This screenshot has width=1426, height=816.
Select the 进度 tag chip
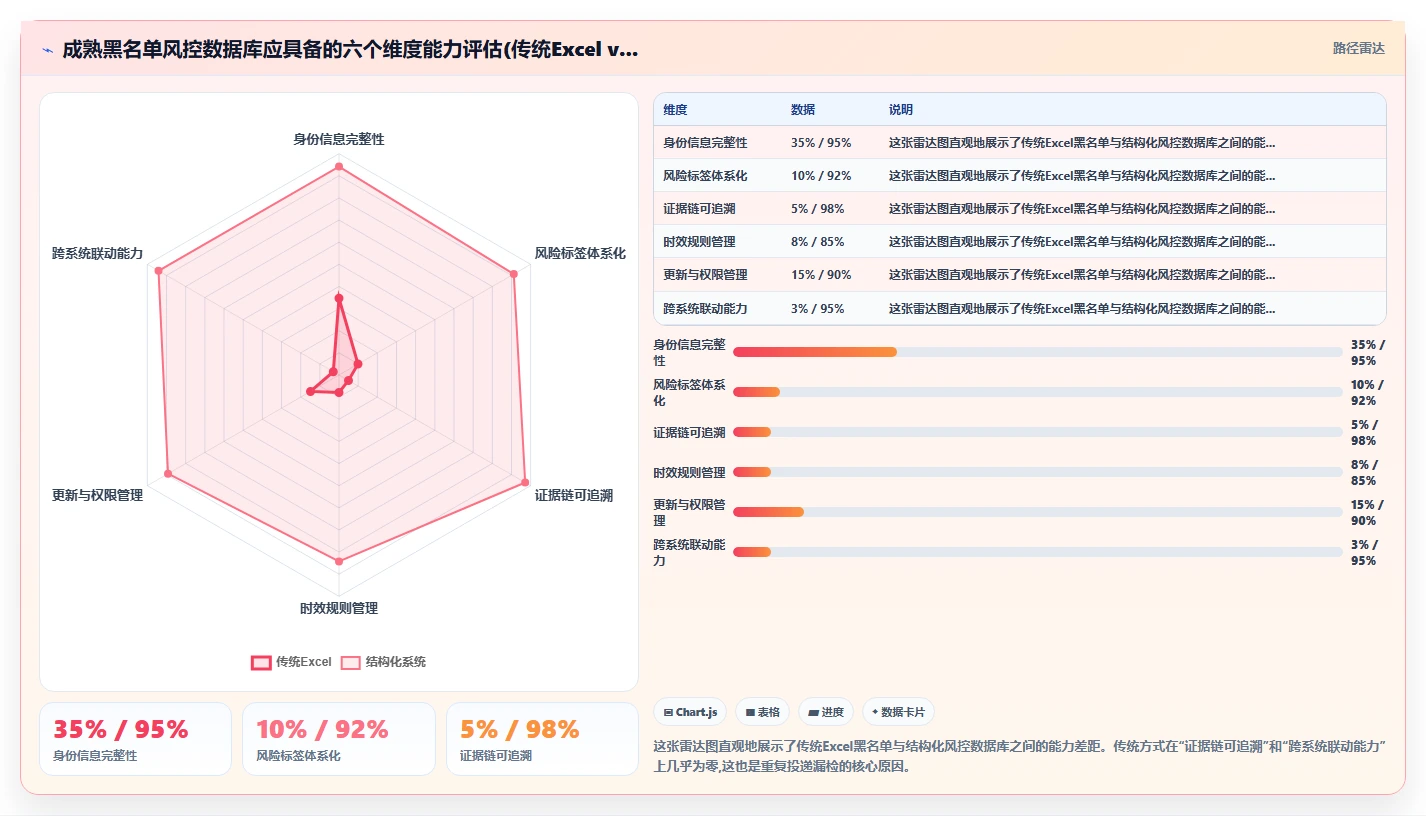pos(826,712)
